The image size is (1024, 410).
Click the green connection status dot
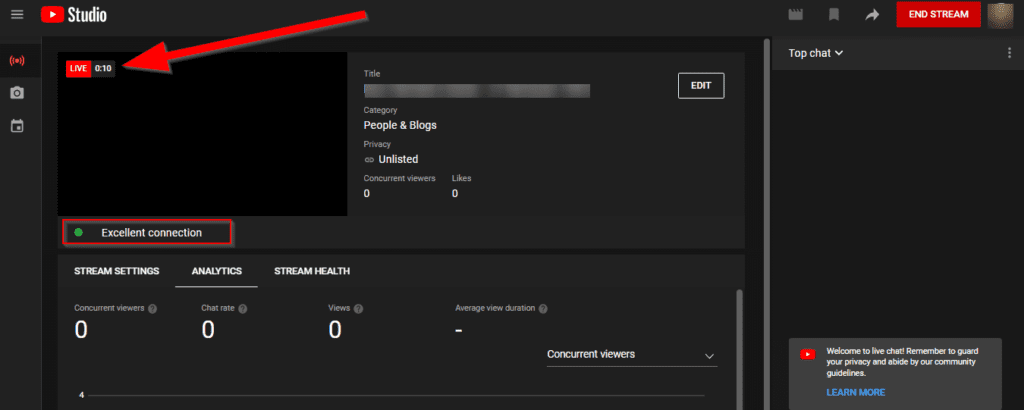click(x=78, y=232)
